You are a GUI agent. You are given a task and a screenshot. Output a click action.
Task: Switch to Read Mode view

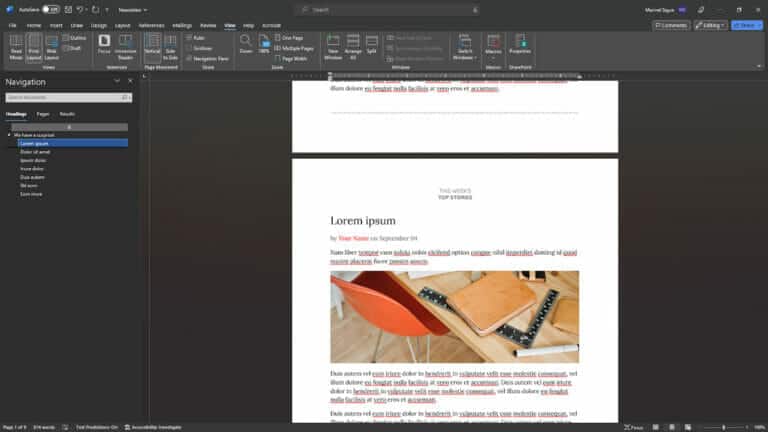[16, 48]
